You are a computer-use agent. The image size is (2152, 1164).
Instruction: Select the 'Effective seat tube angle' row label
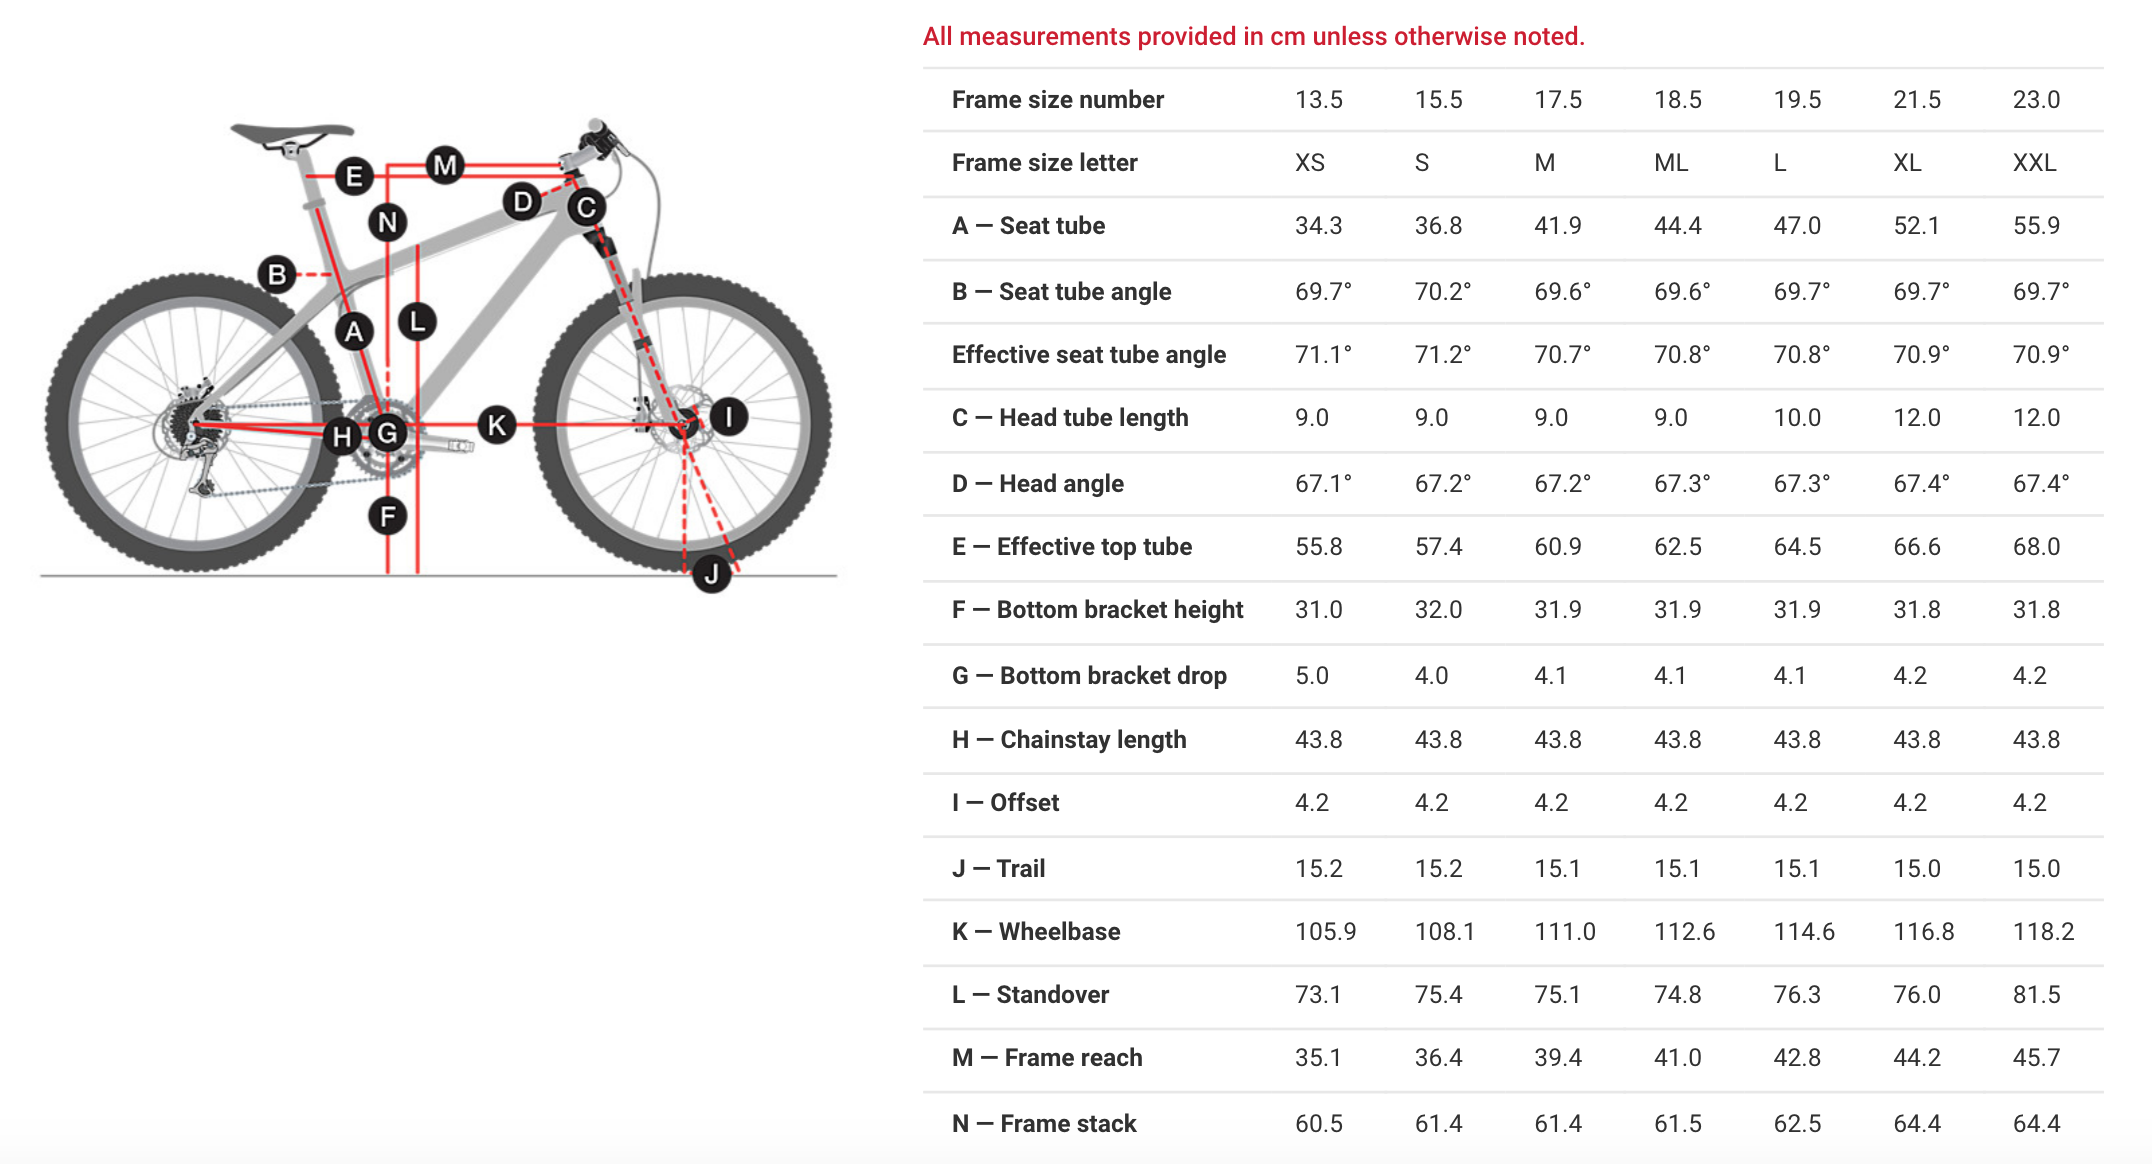[1088, 355]
